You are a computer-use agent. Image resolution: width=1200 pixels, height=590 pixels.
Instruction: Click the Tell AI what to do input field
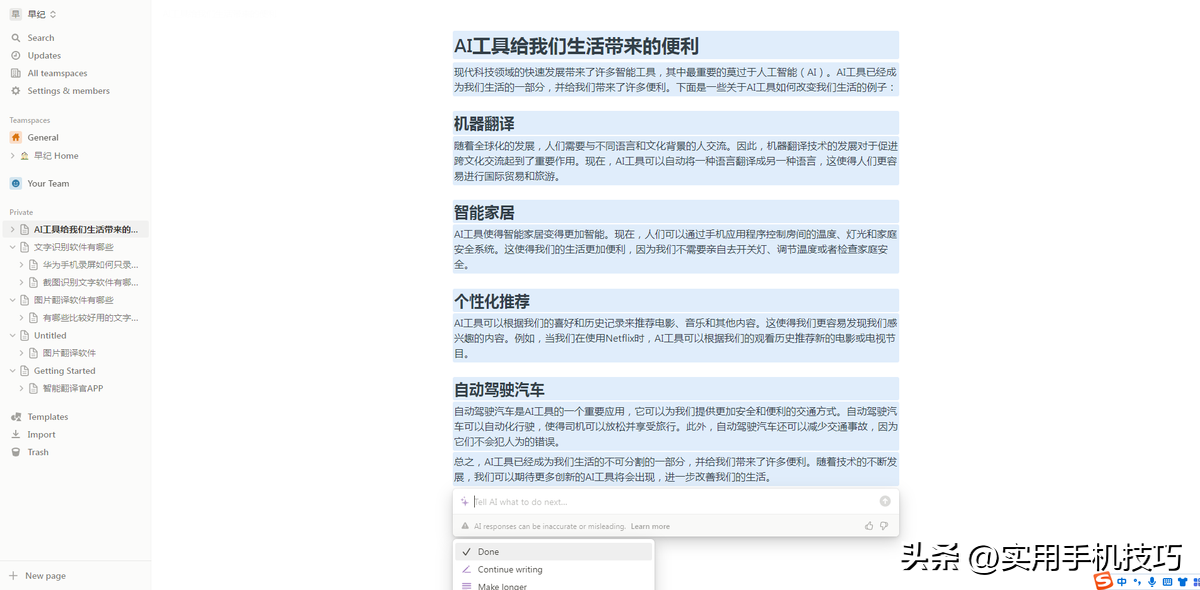click(x=600, y=501)
